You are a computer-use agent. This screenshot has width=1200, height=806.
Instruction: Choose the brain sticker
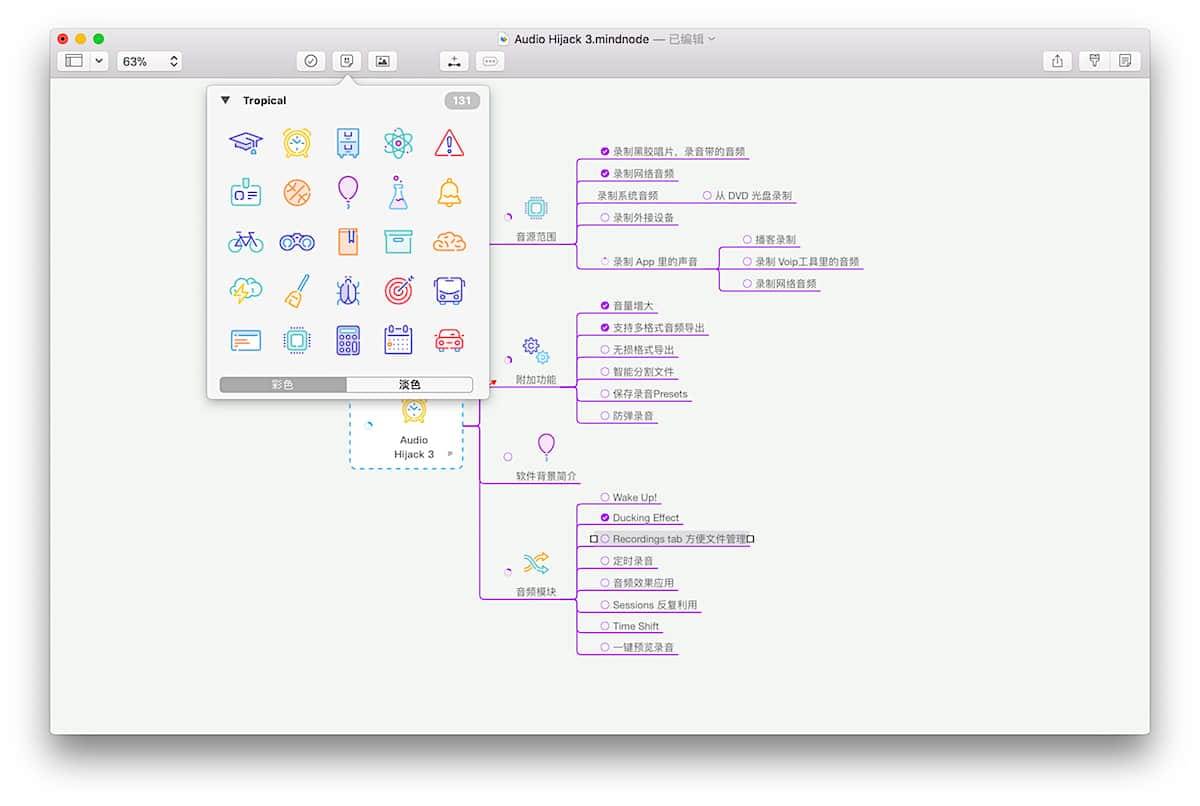tap(450, 241)
